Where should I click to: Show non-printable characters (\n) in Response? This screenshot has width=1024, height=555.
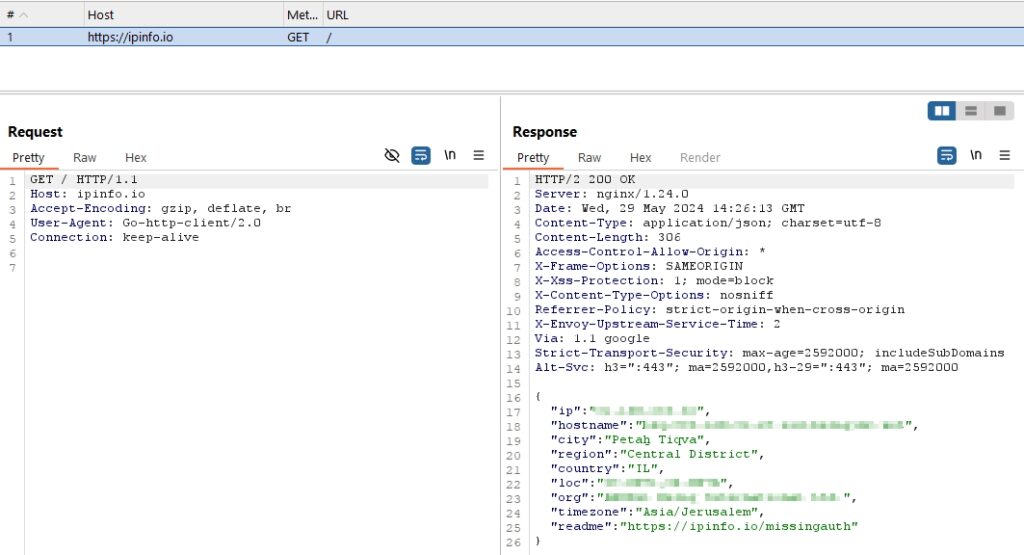976,155
